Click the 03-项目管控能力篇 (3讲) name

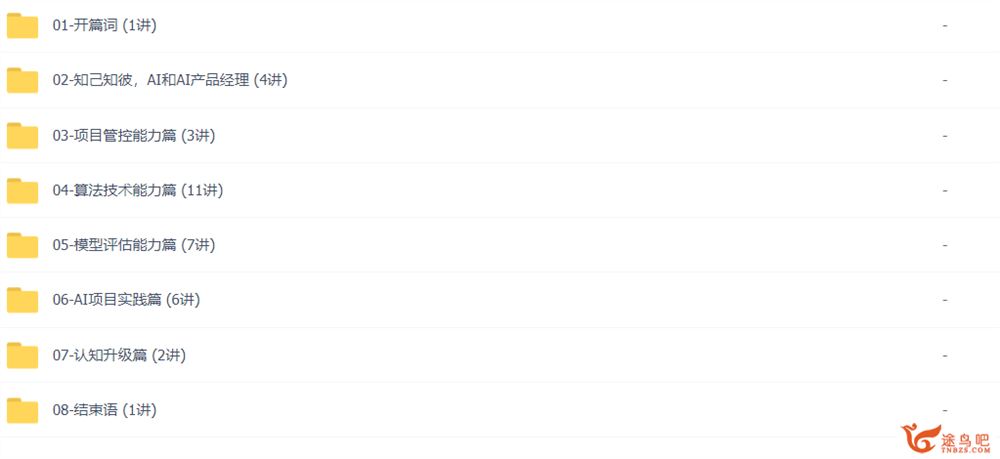(134, 136)
